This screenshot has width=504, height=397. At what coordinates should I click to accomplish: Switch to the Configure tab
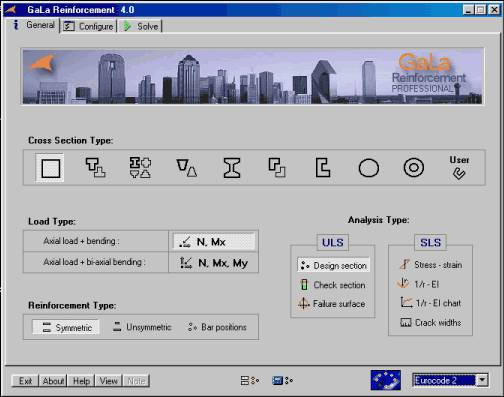pos(89,26)
